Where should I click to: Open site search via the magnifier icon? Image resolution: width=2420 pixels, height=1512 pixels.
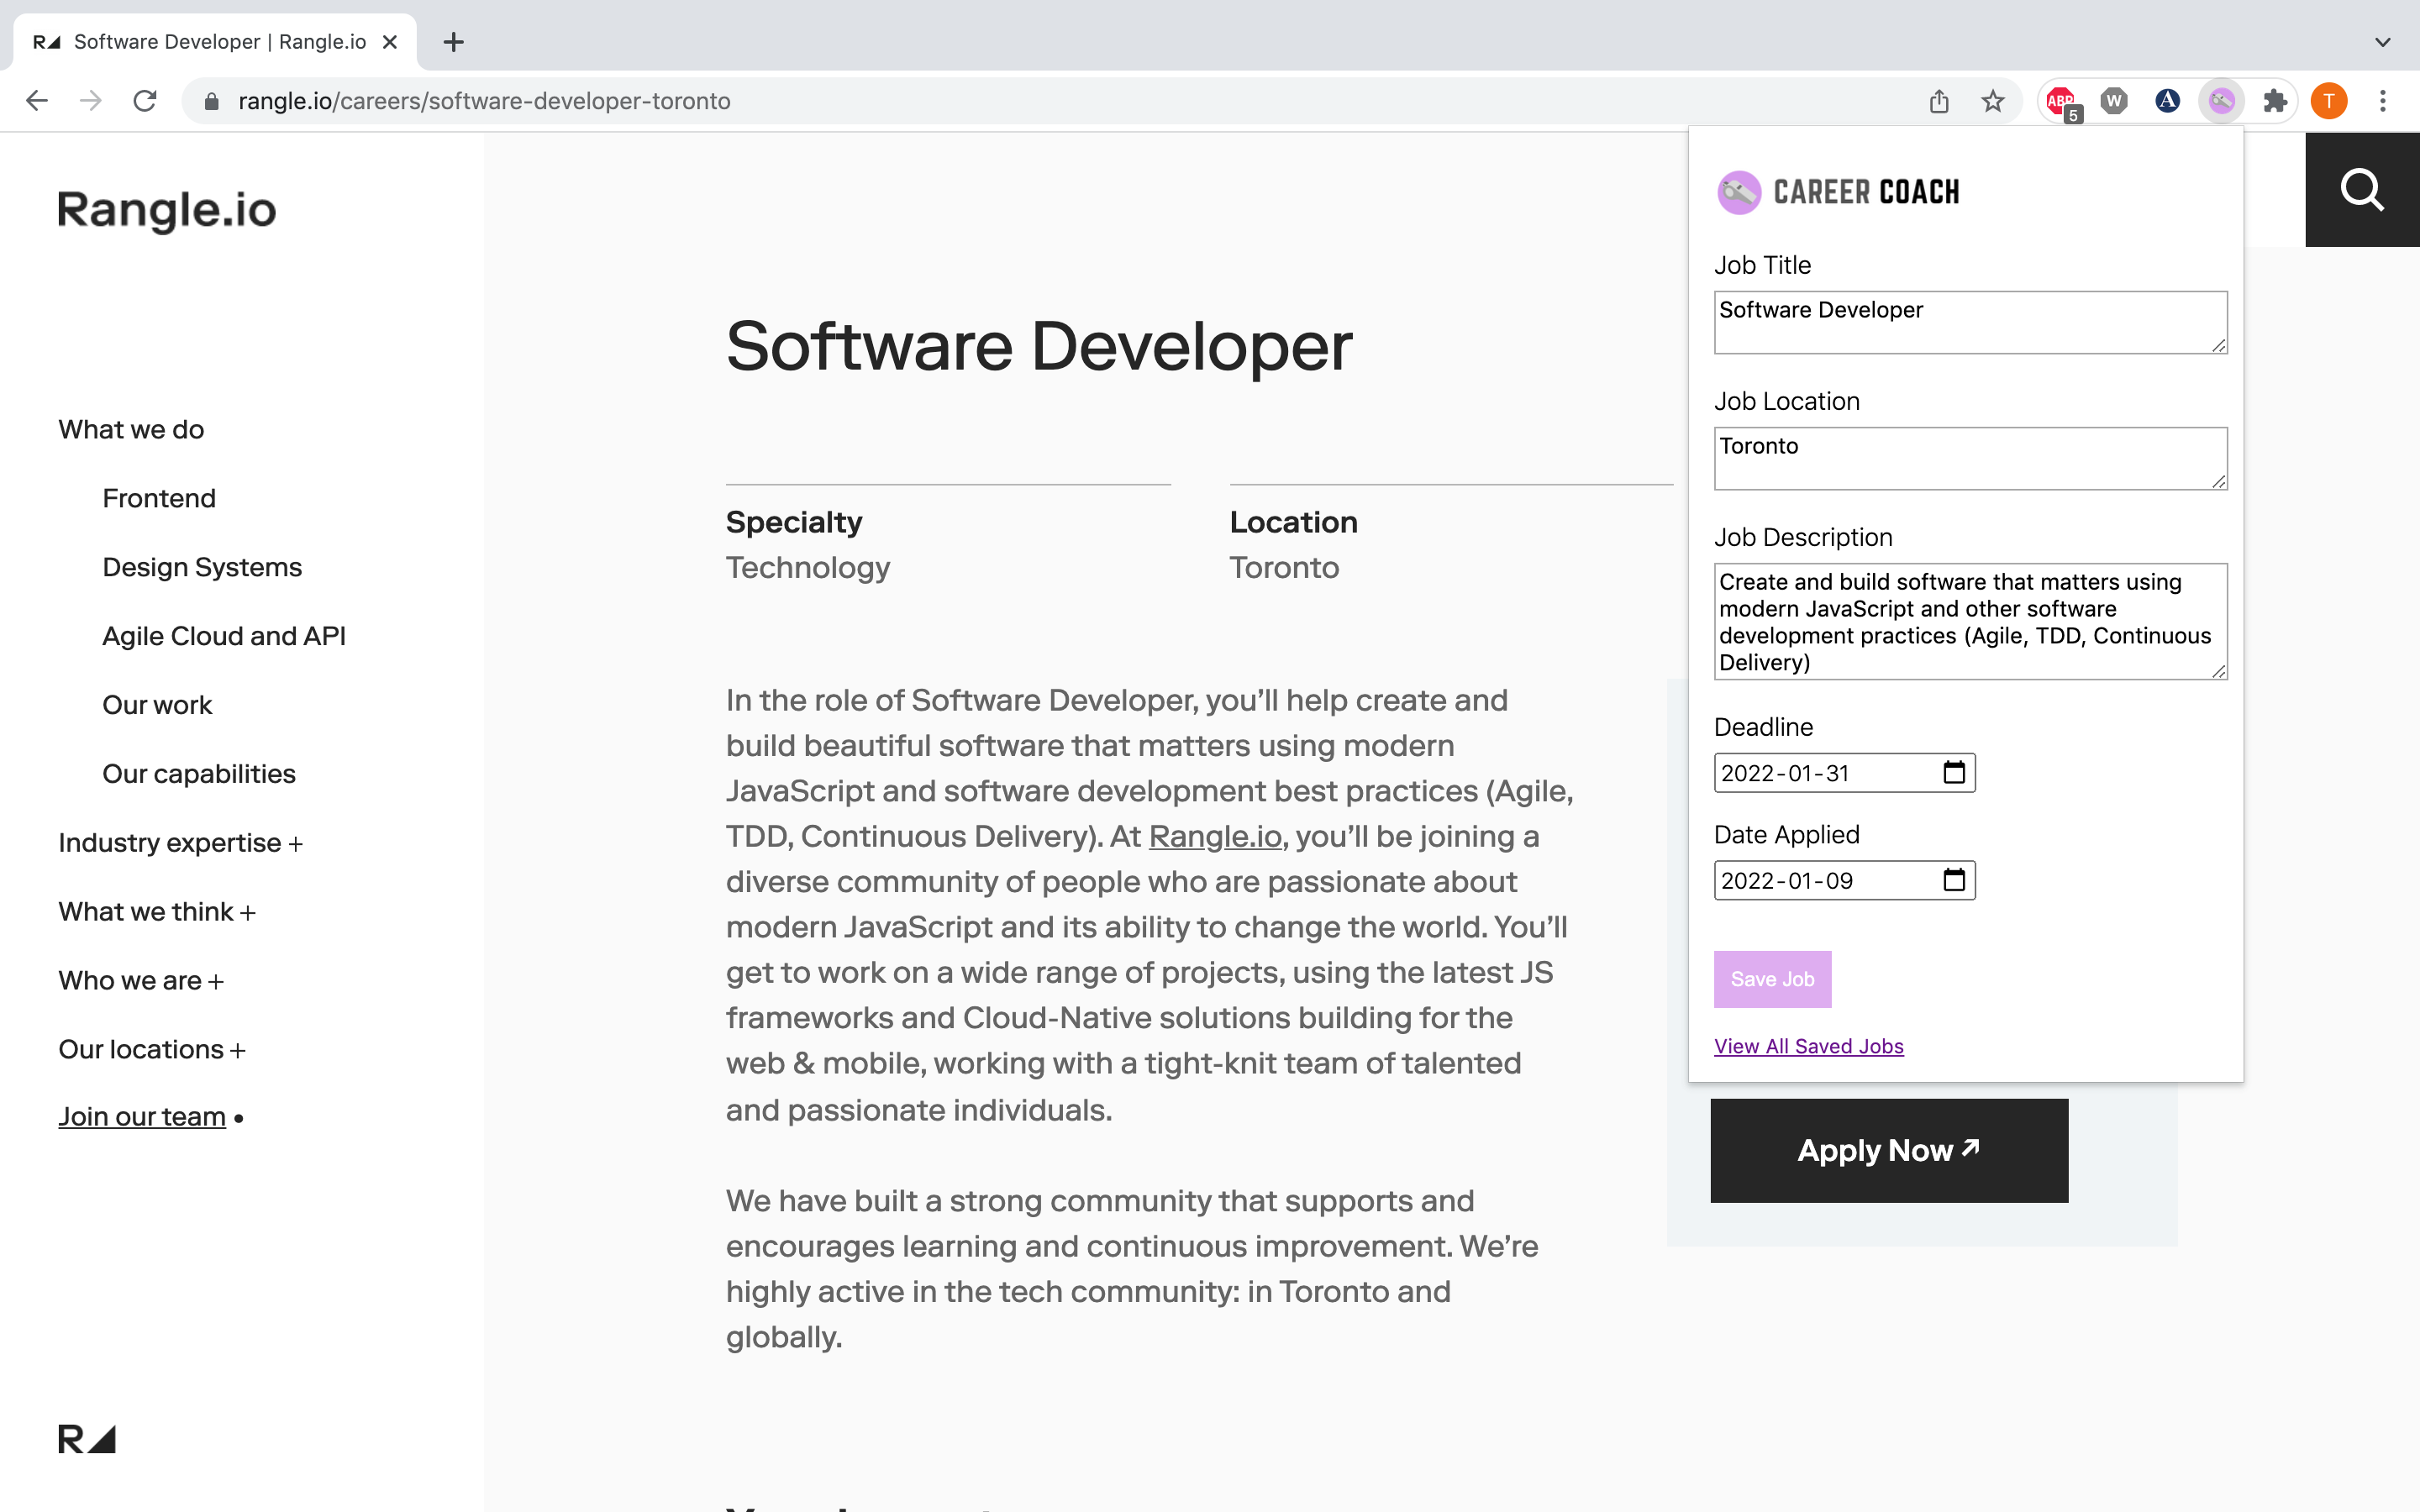click(x=2361, y=190)
